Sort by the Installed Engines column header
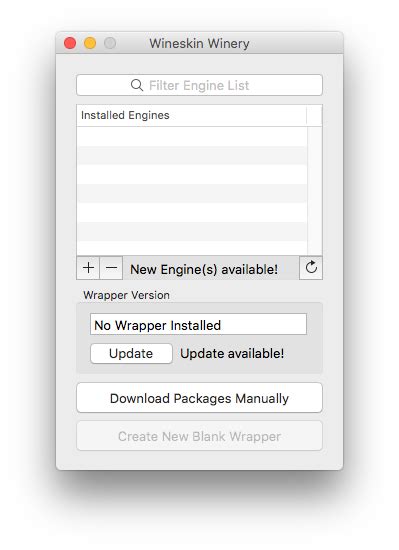The image size is (399, 550). pos(191,115)
